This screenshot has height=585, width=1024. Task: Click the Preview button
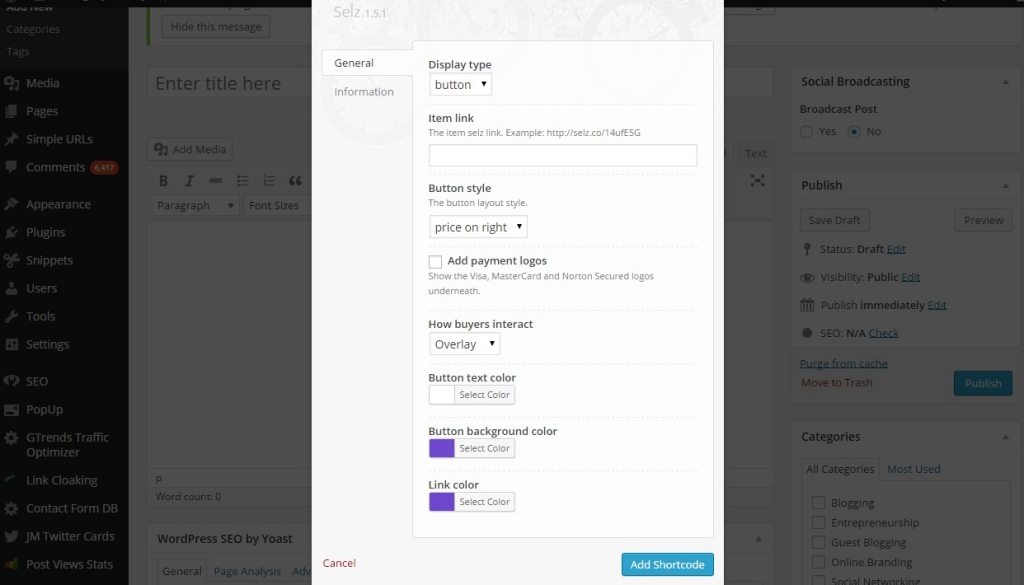(984, 221)
